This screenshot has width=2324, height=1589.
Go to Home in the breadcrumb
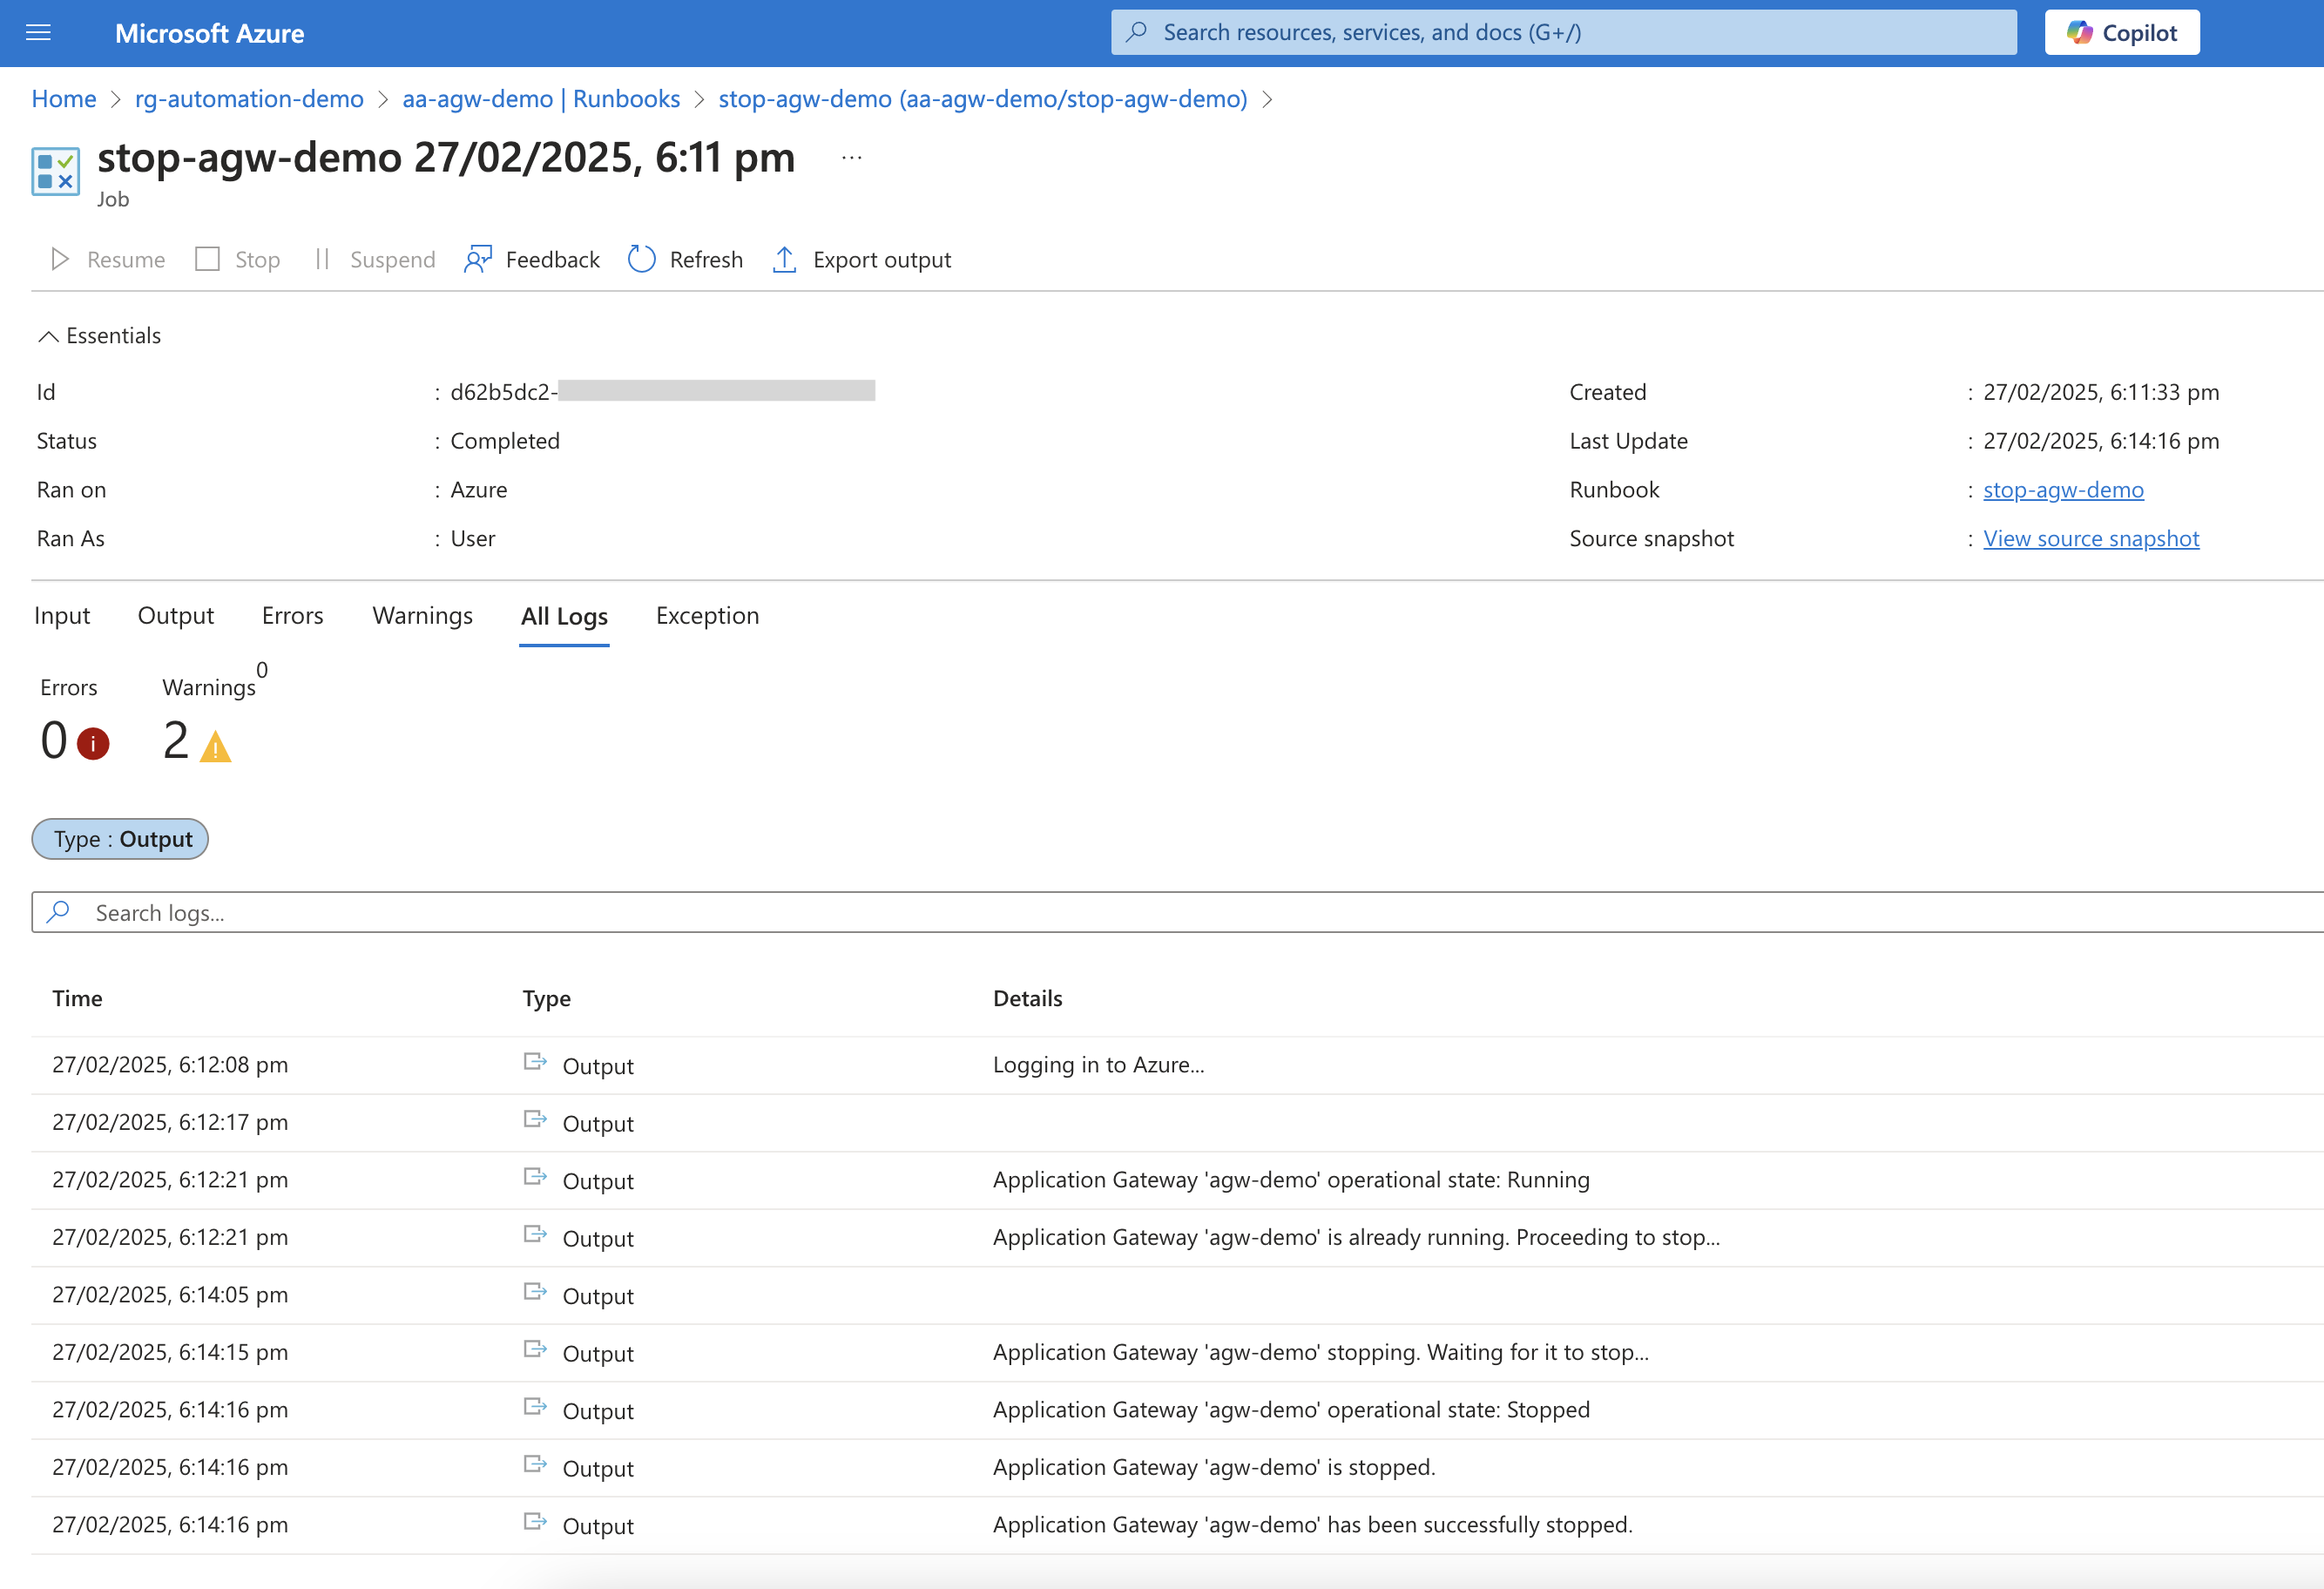[64, 99]
